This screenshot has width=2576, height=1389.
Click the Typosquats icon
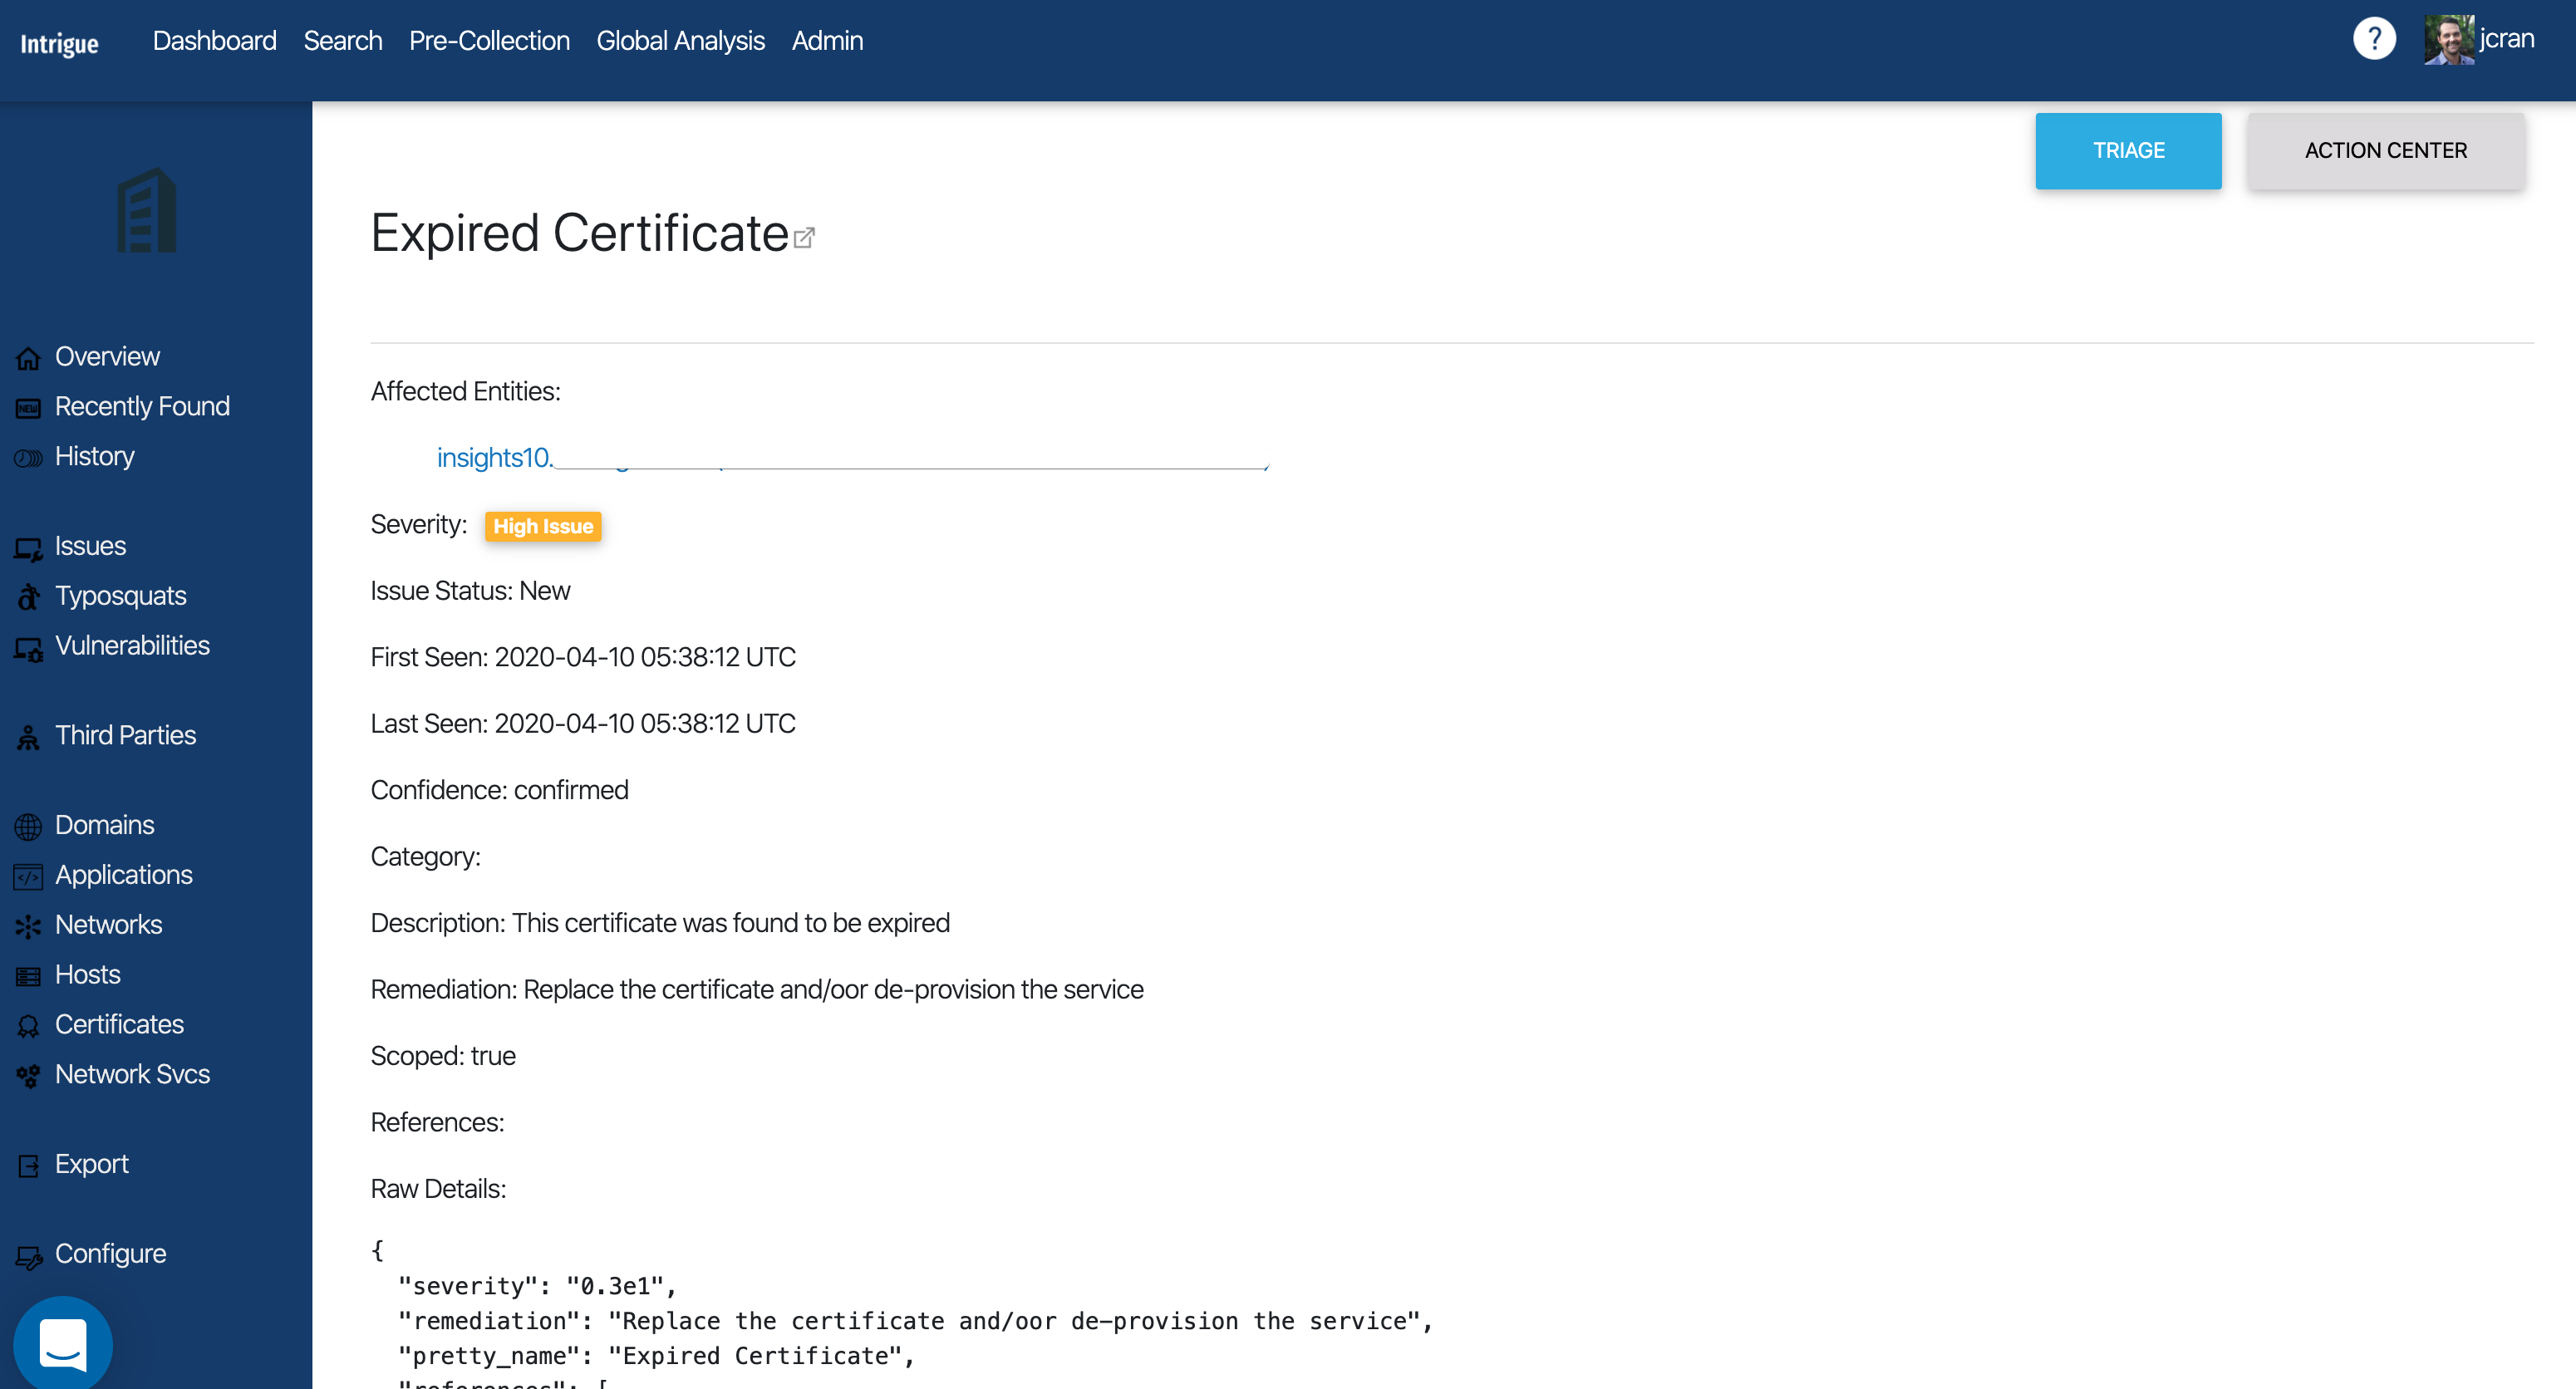pyautogui.click(x=28, y=597)
